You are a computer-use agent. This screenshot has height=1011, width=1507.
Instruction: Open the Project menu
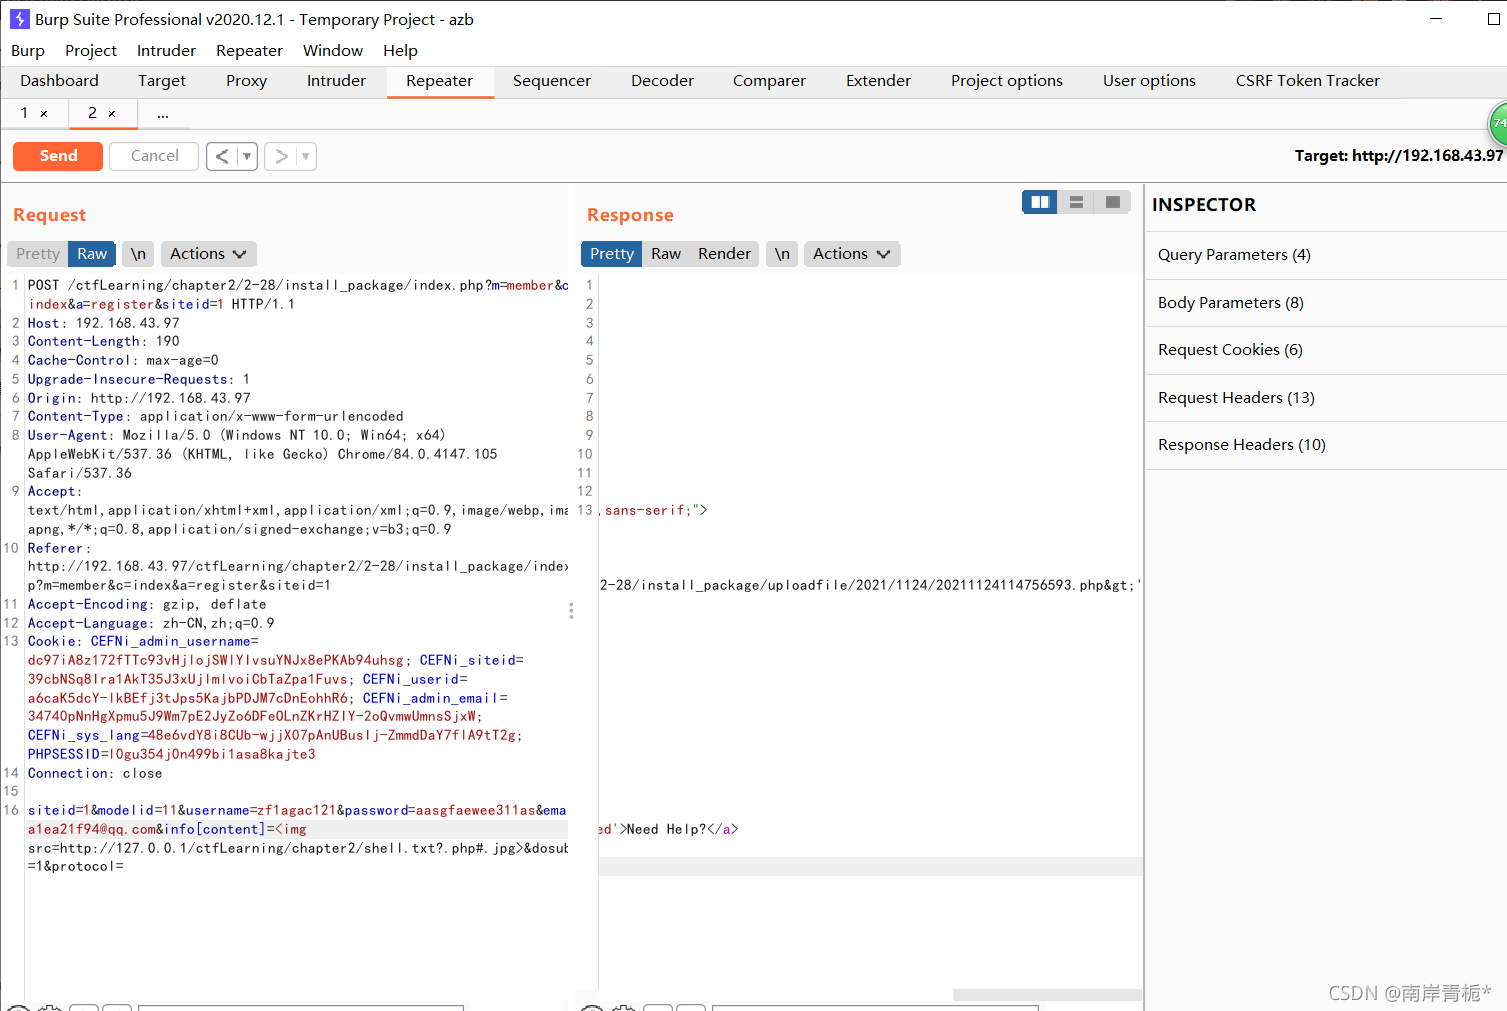point(91,51)
